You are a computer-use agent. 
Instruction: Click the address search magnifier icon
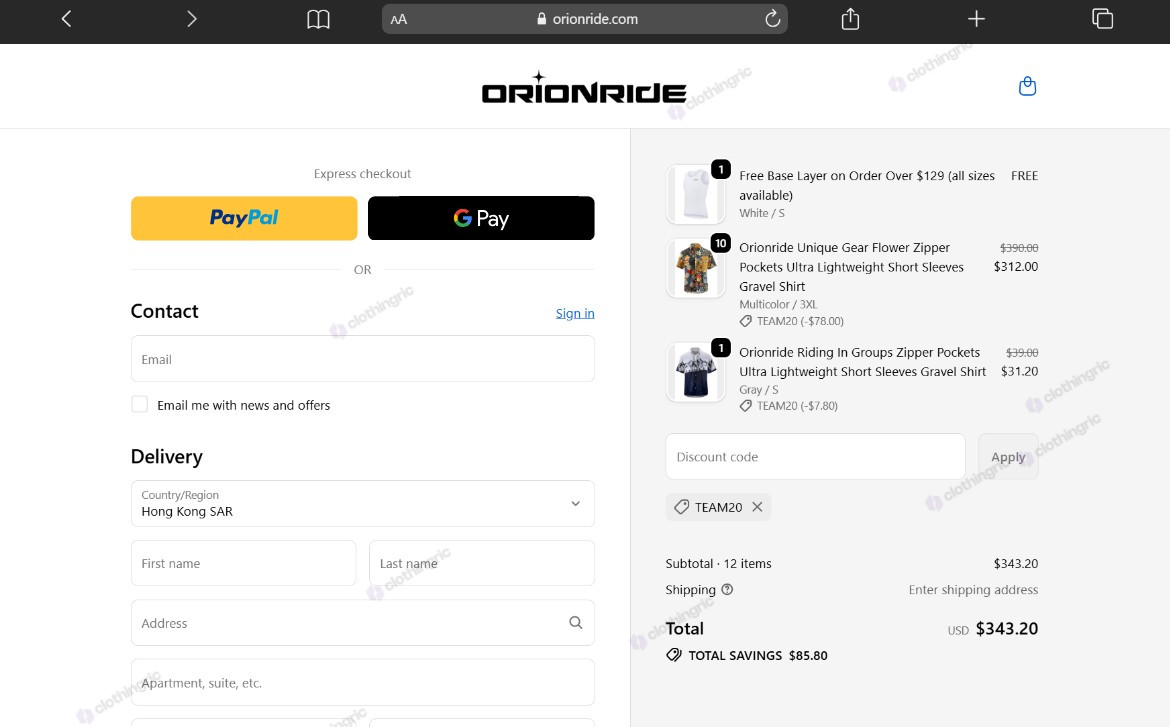click(x=575, y=623)
